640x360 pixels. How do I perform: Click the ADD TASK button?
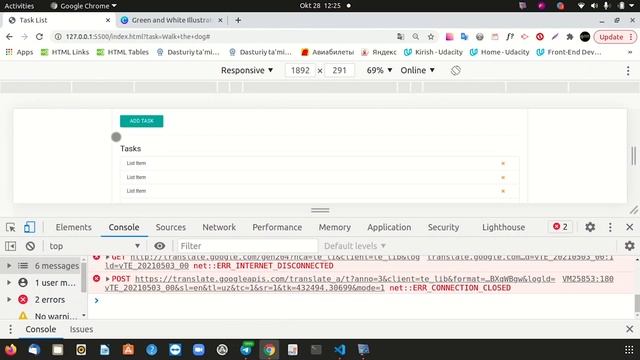pos(142,121)
